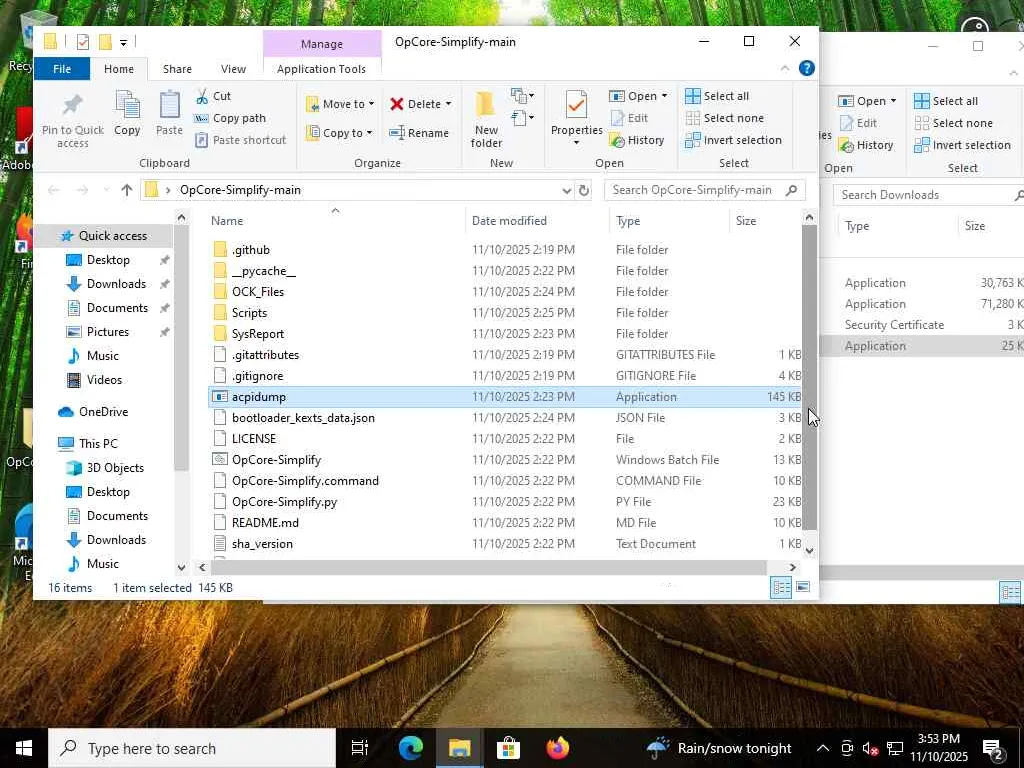Image resolution: width=1024 pixels, height=768 pixels.
Task: Click the horizontal scrollbar of file list
Action: (x=488, y=568)
